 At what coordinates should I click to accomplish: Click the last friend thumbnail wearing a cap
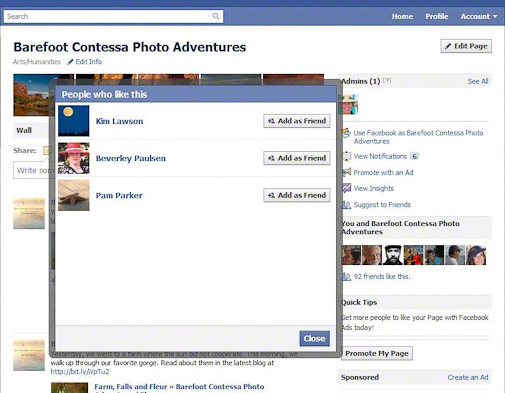coord(476,255)
